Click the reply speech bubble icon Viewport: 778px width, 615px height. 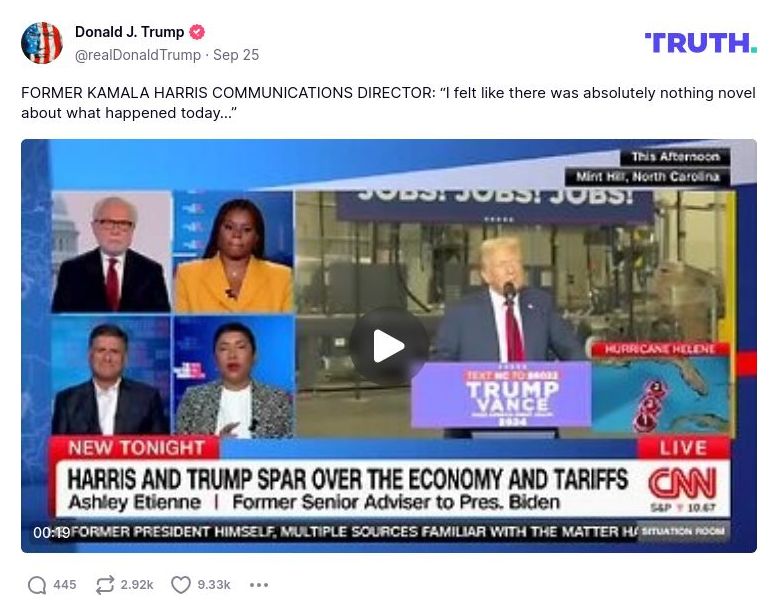click(37, 585)
